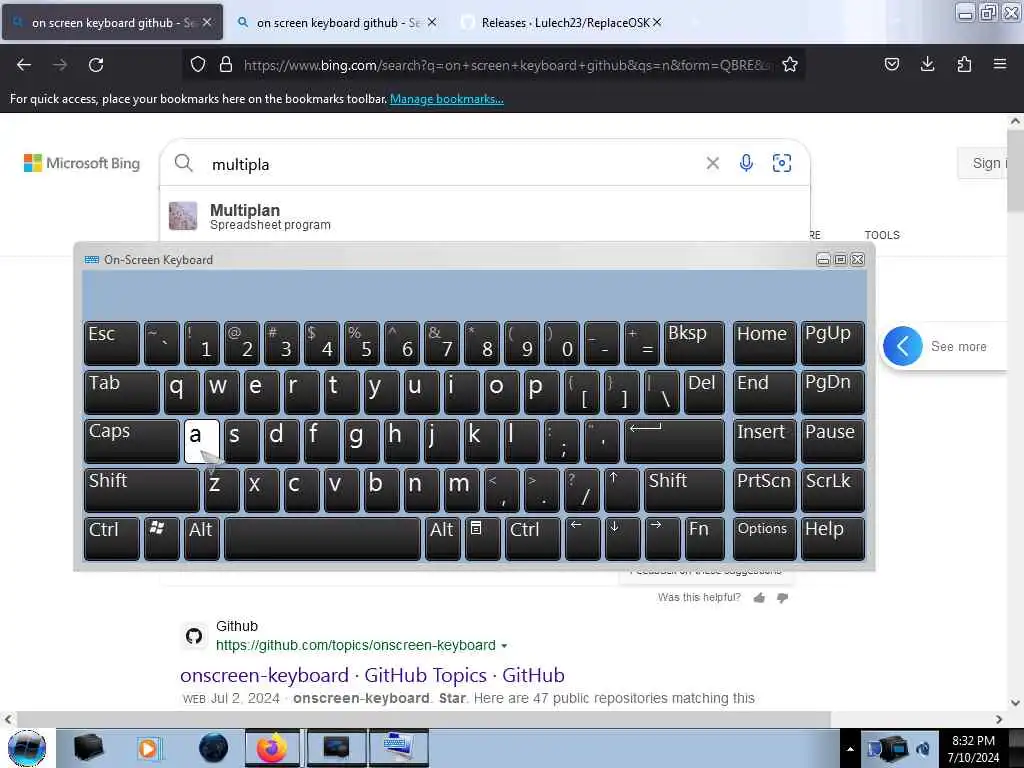The width and height of the screenshot is (1024, 768).
Task: Open onscreen-keyboard GitHub Topics result
Action: tap(372, 675)
